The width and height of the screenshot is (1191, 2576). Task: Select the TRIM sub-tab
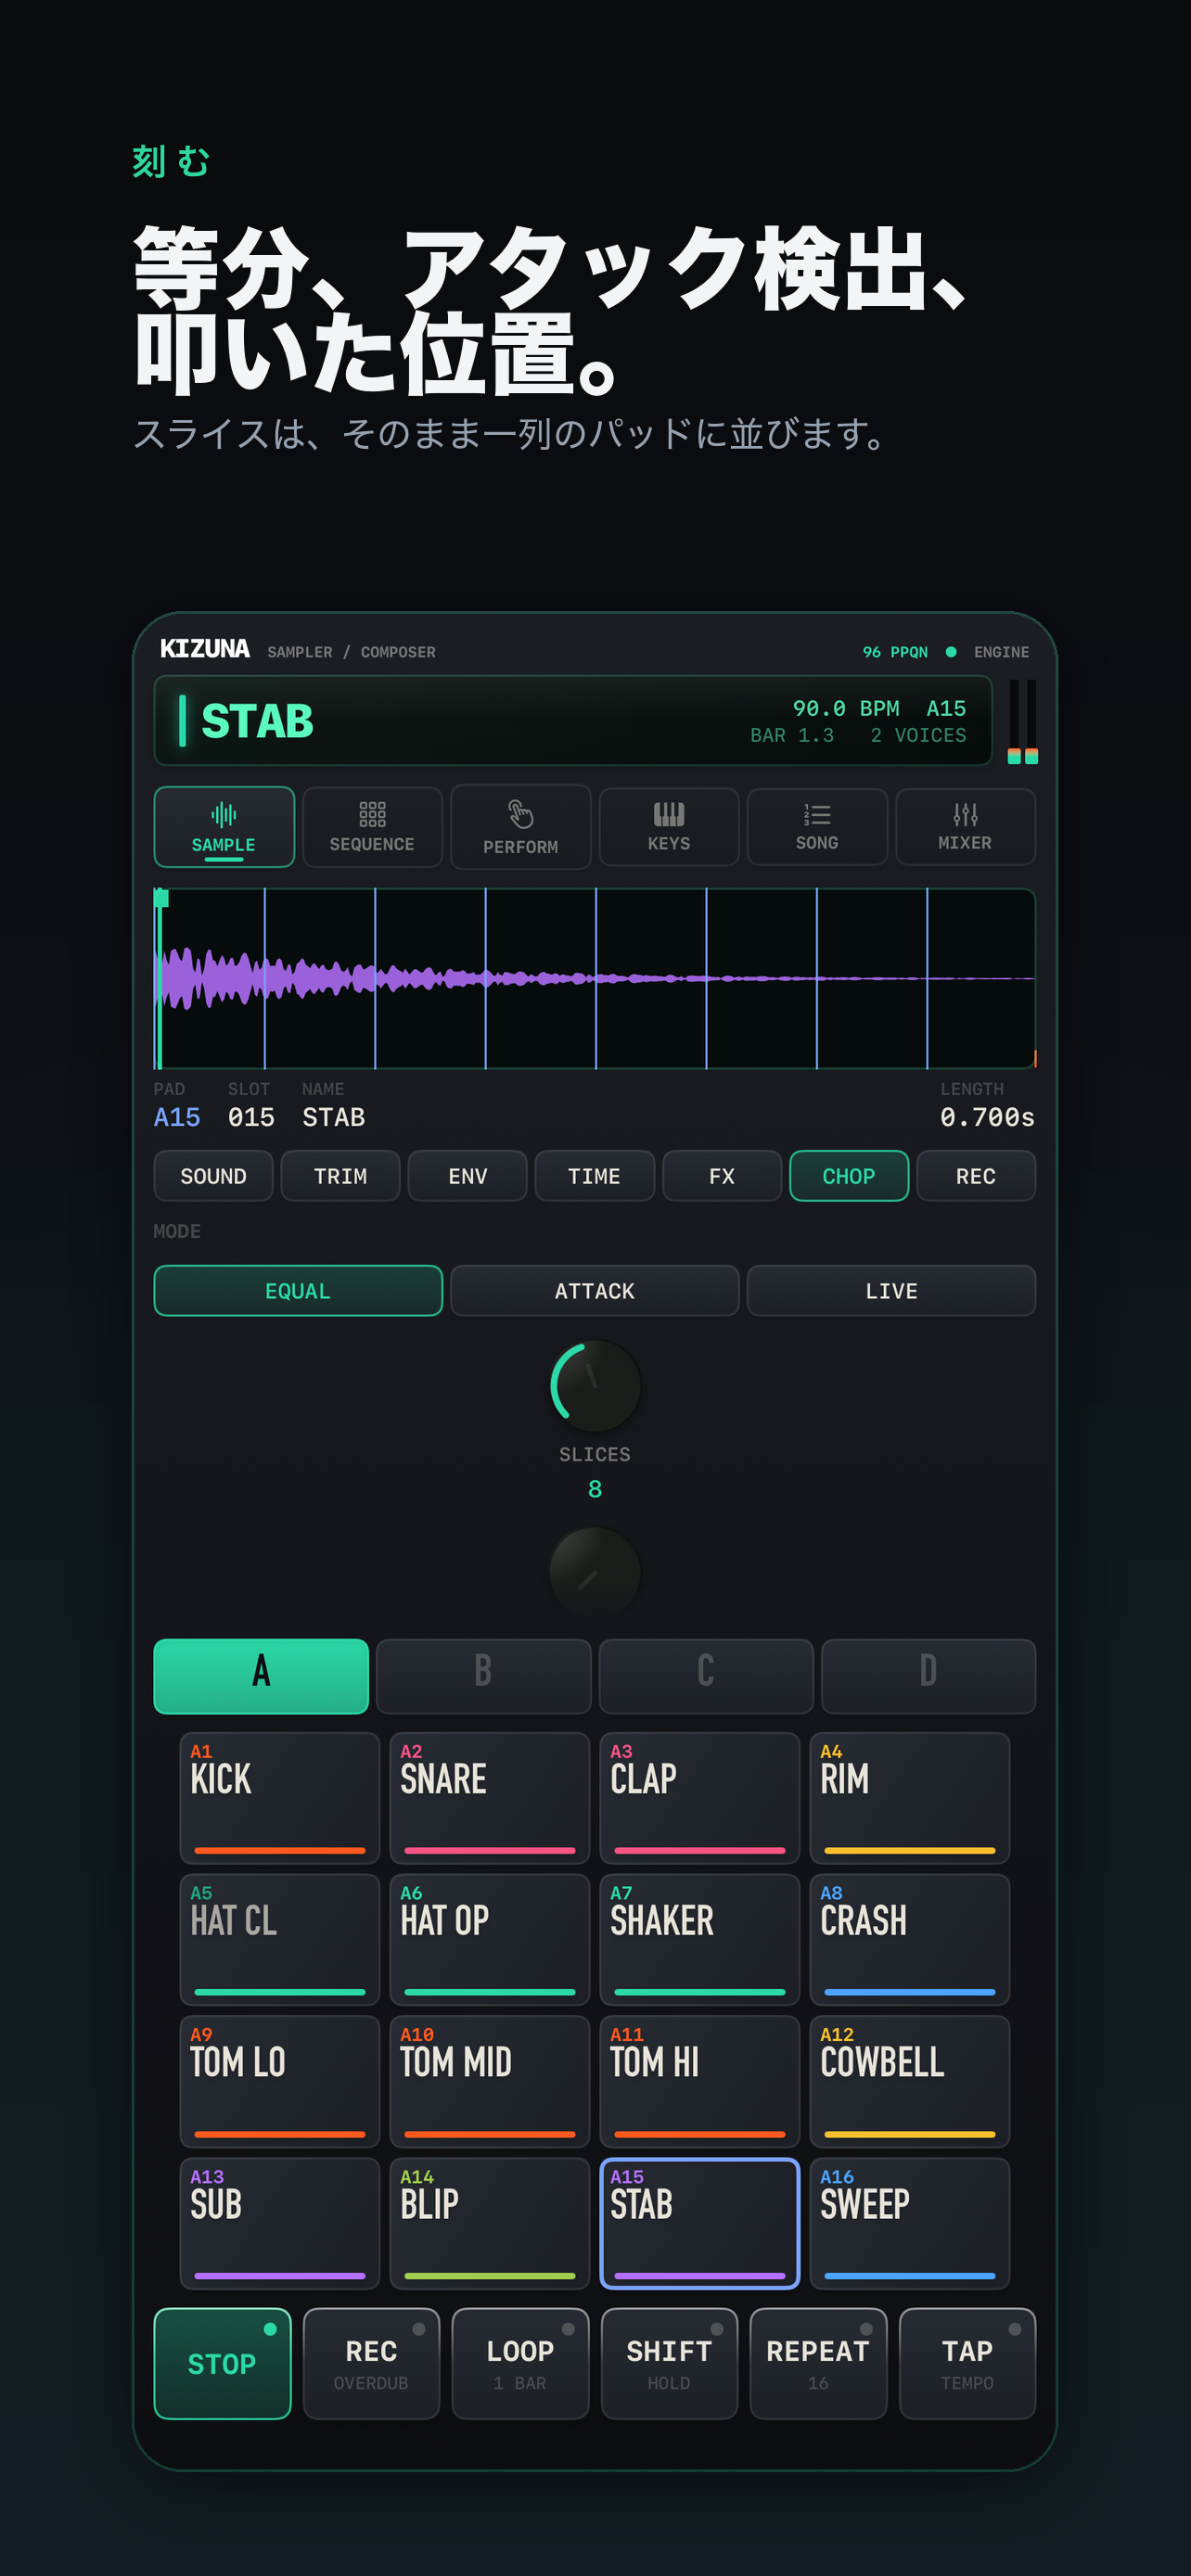[340, 1176]
